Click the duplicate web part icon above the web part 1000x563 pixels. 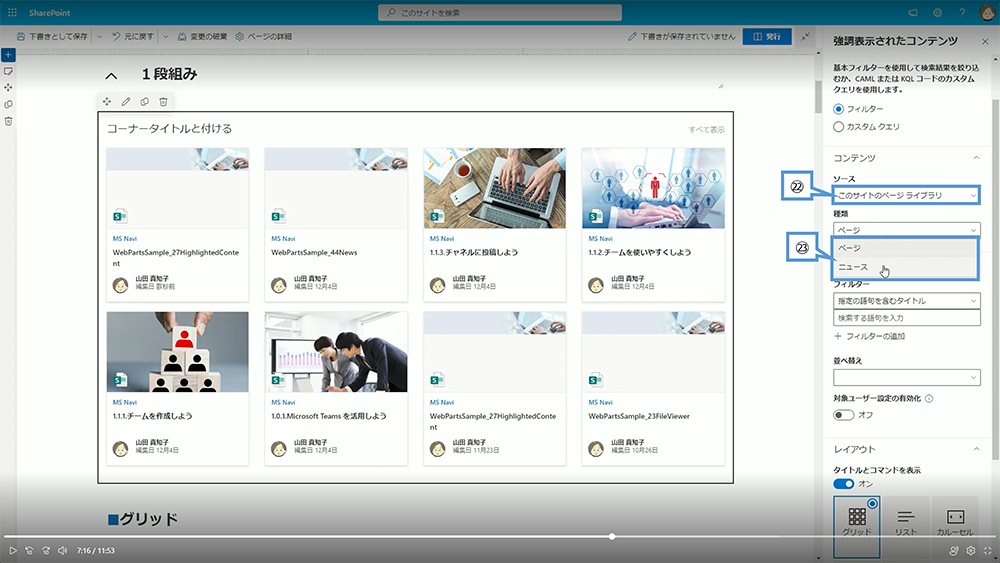click(x=145, y=101)
